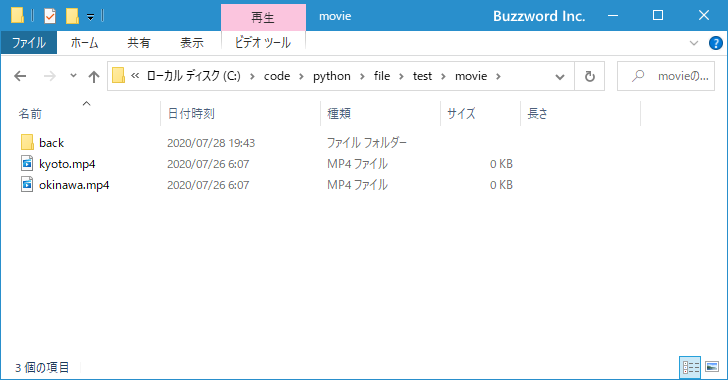
Task: Switch to the 表示 ribbon tab
Action: 192,43
